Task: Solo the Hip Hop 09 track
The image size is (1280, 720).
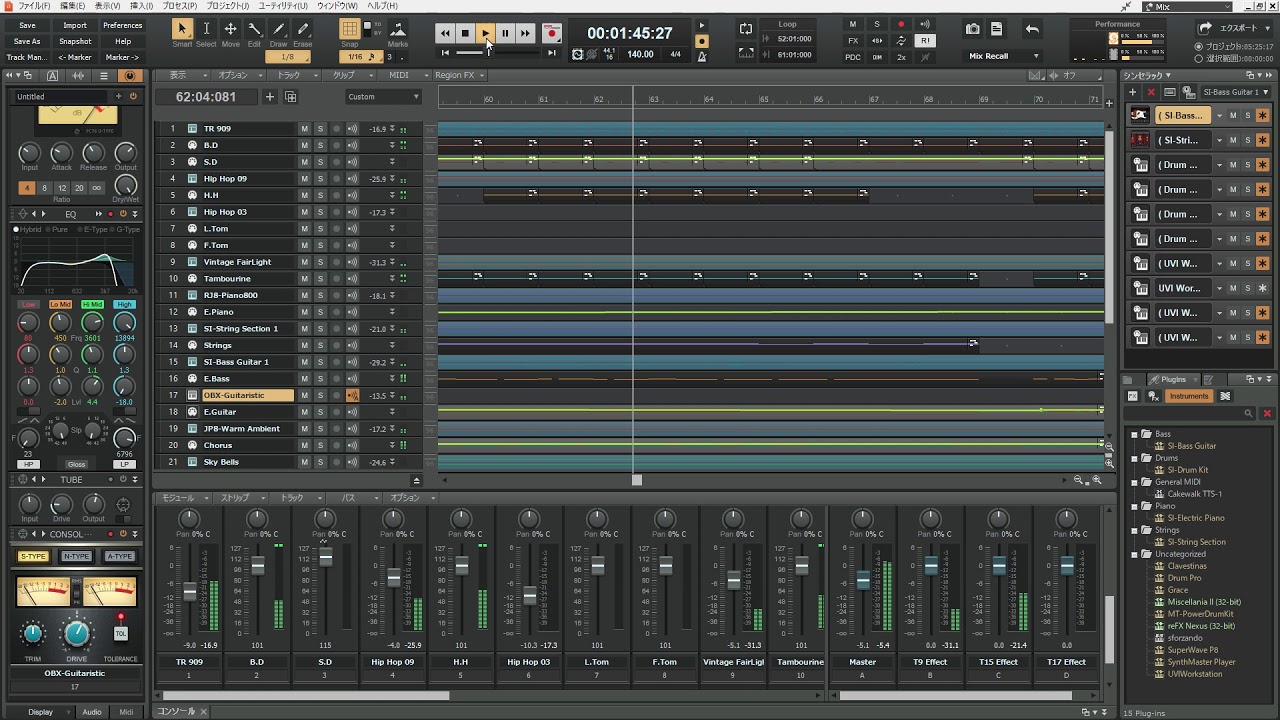Action: coord(320,179)
